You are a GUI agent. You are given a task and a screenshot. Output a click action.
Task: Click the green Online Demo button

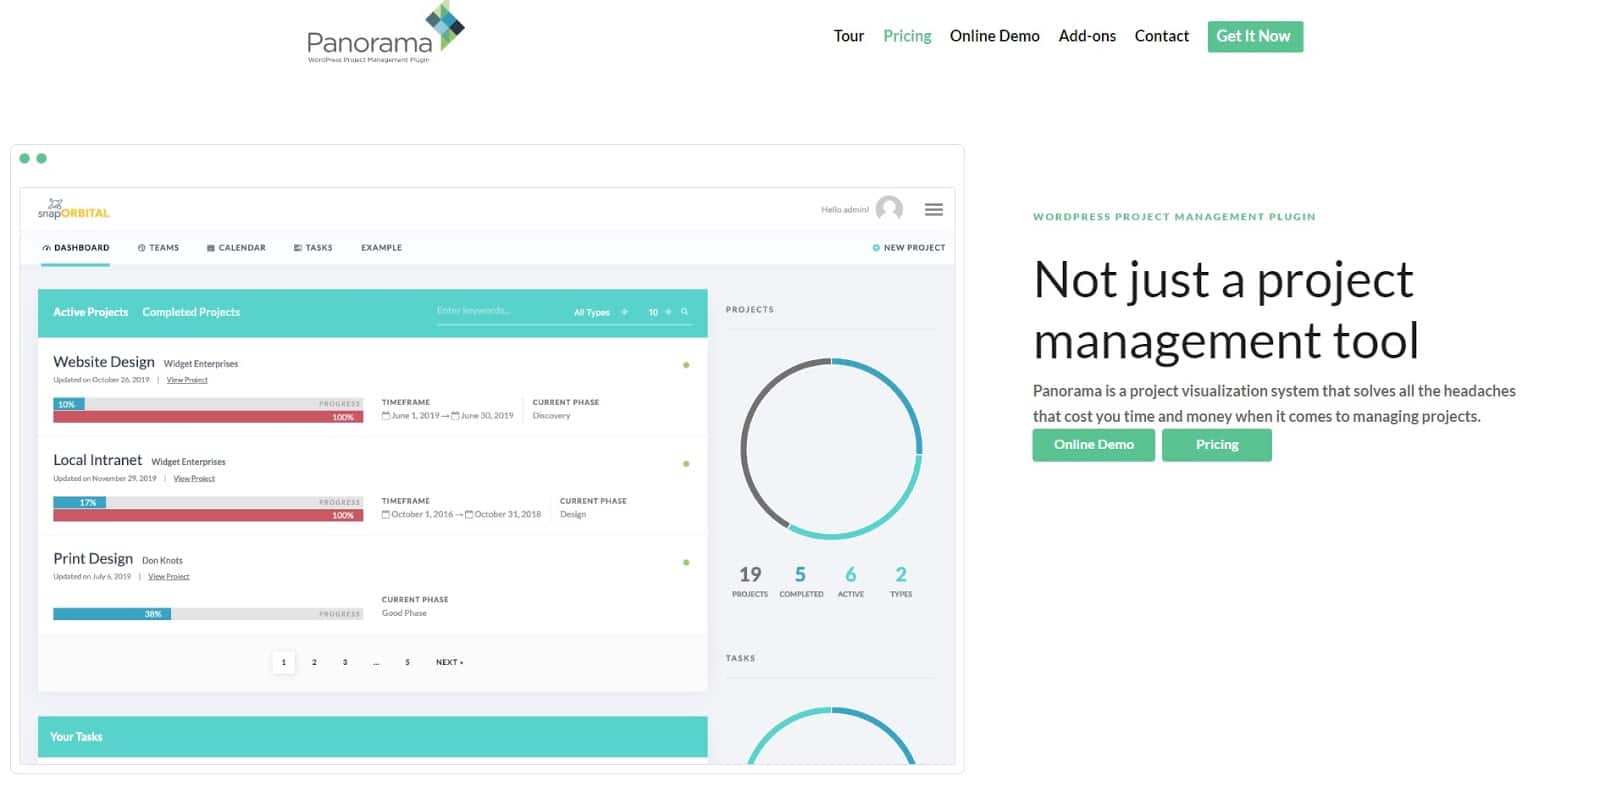pyautogui.click(x=1093, y=445)
